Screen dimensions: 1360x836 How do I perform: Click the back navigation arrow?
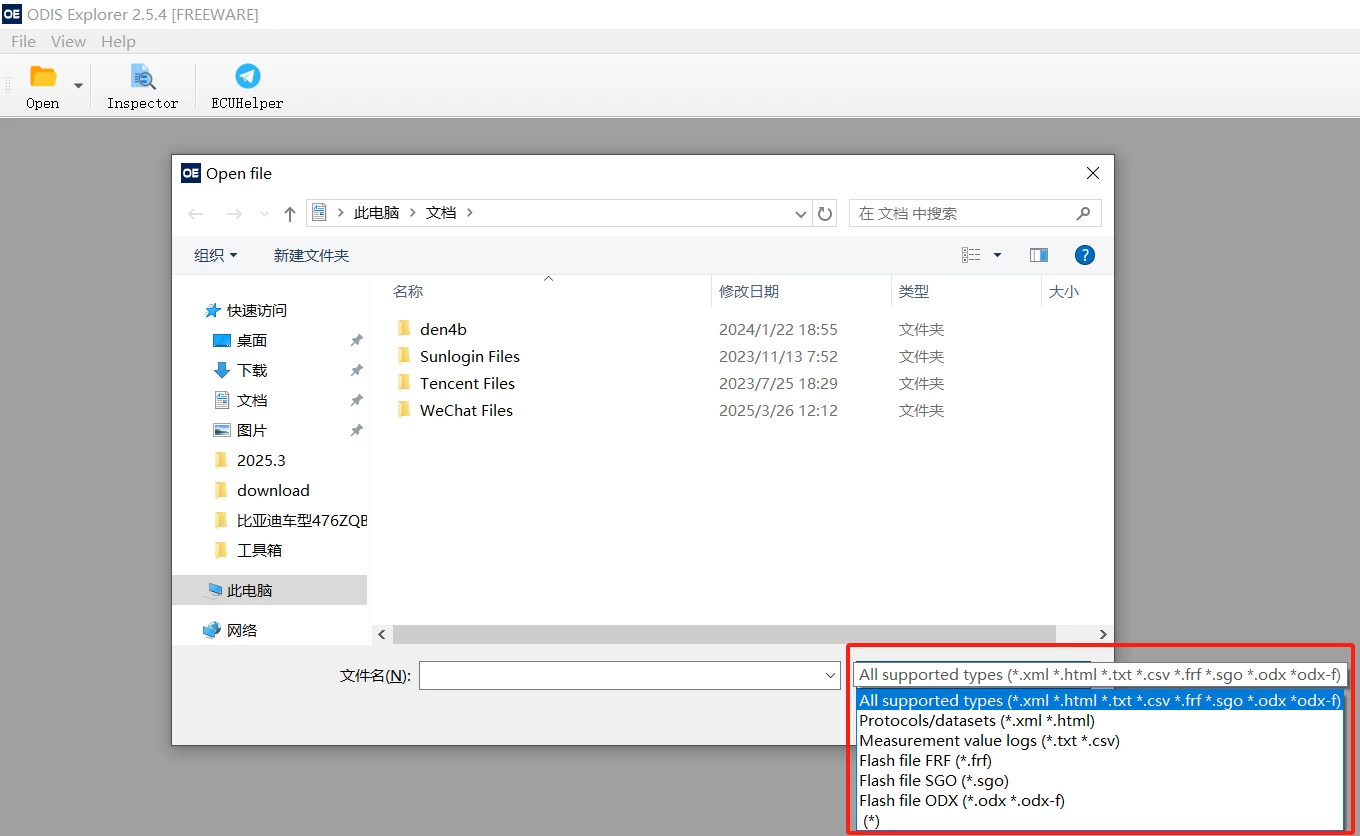pyautogui.click(x=196, y=213)
